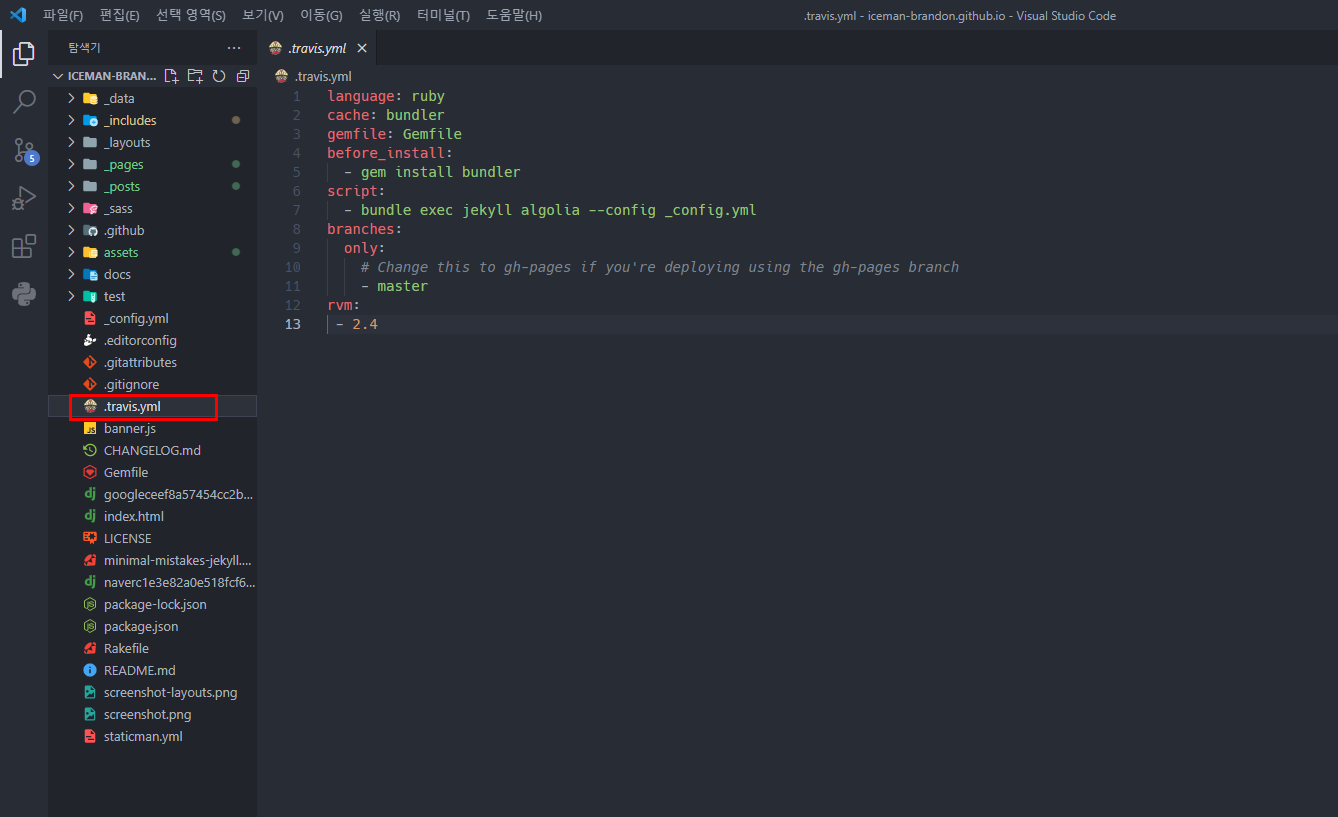Close the .travis.yml editor tab
1338x817 pixels.
(362, 48)
